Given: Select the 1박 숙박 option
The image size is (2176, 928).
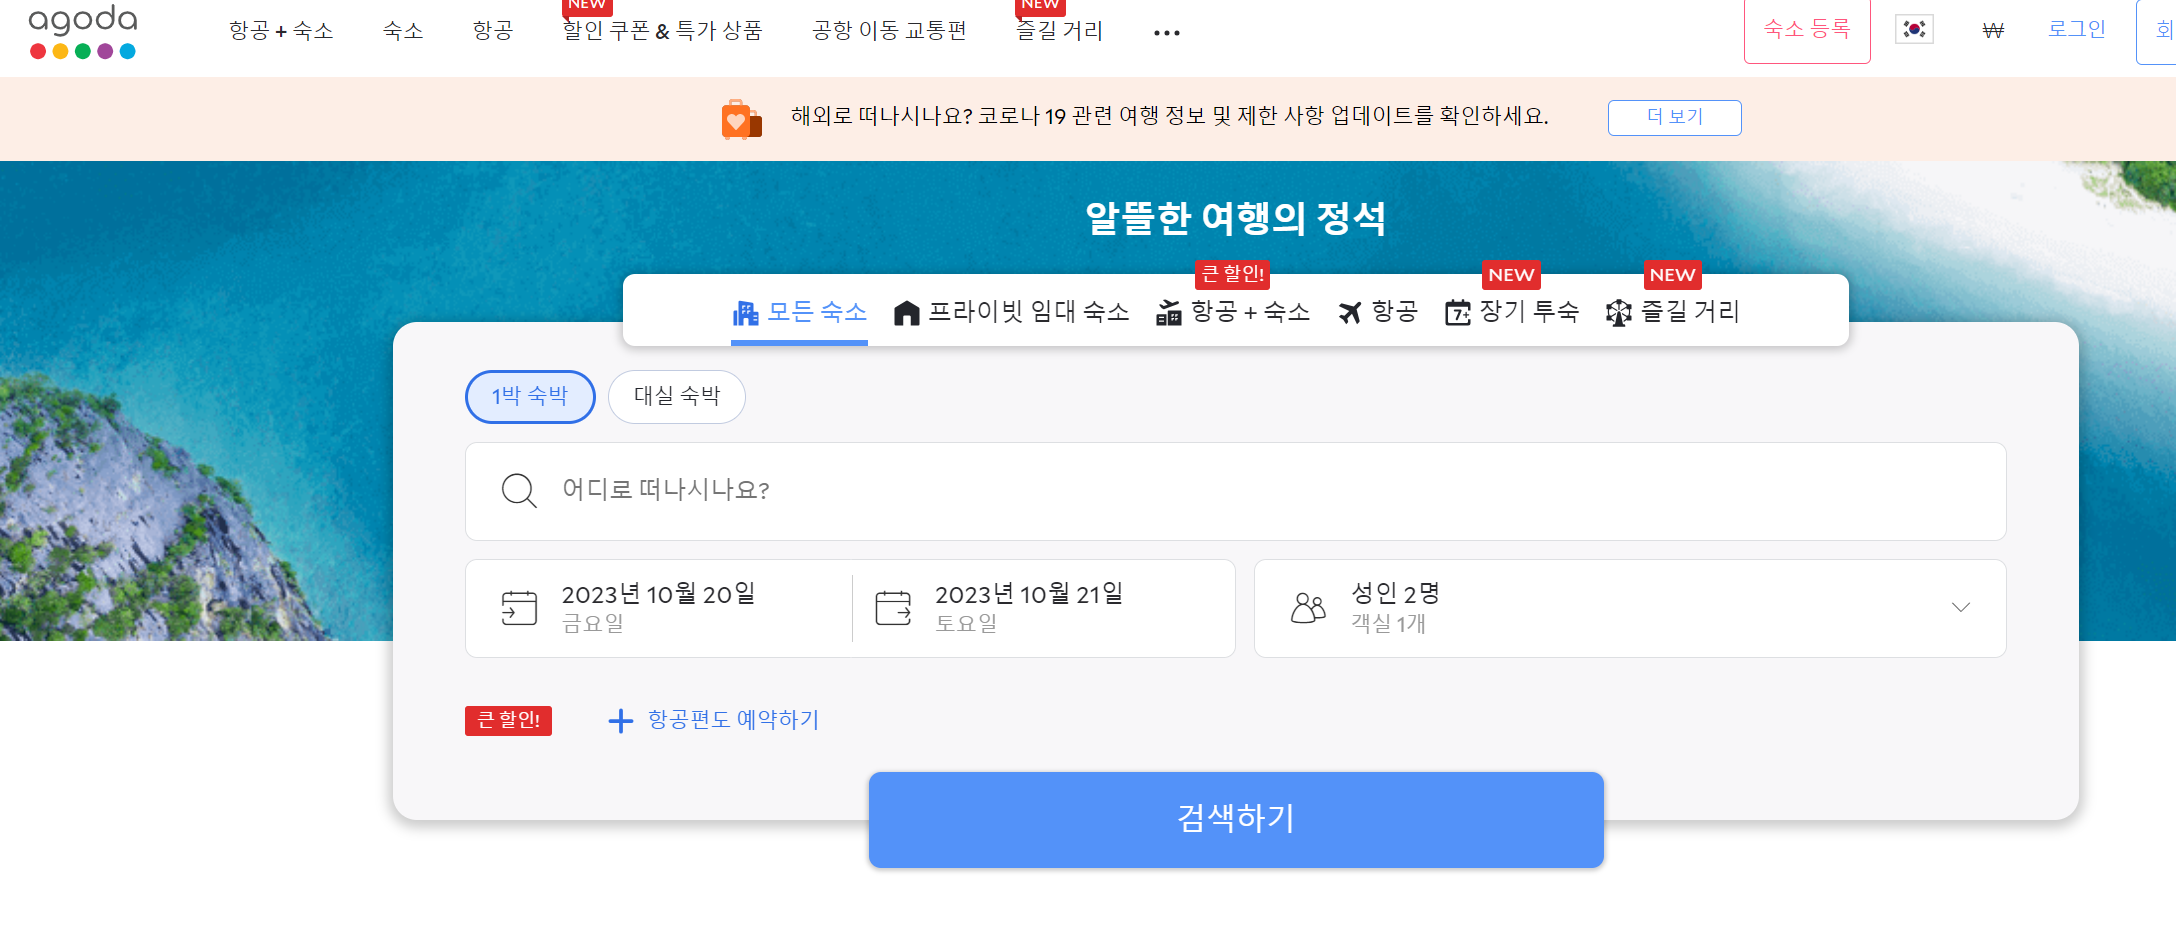Looking at the screenshot, I should click(530, 396).
